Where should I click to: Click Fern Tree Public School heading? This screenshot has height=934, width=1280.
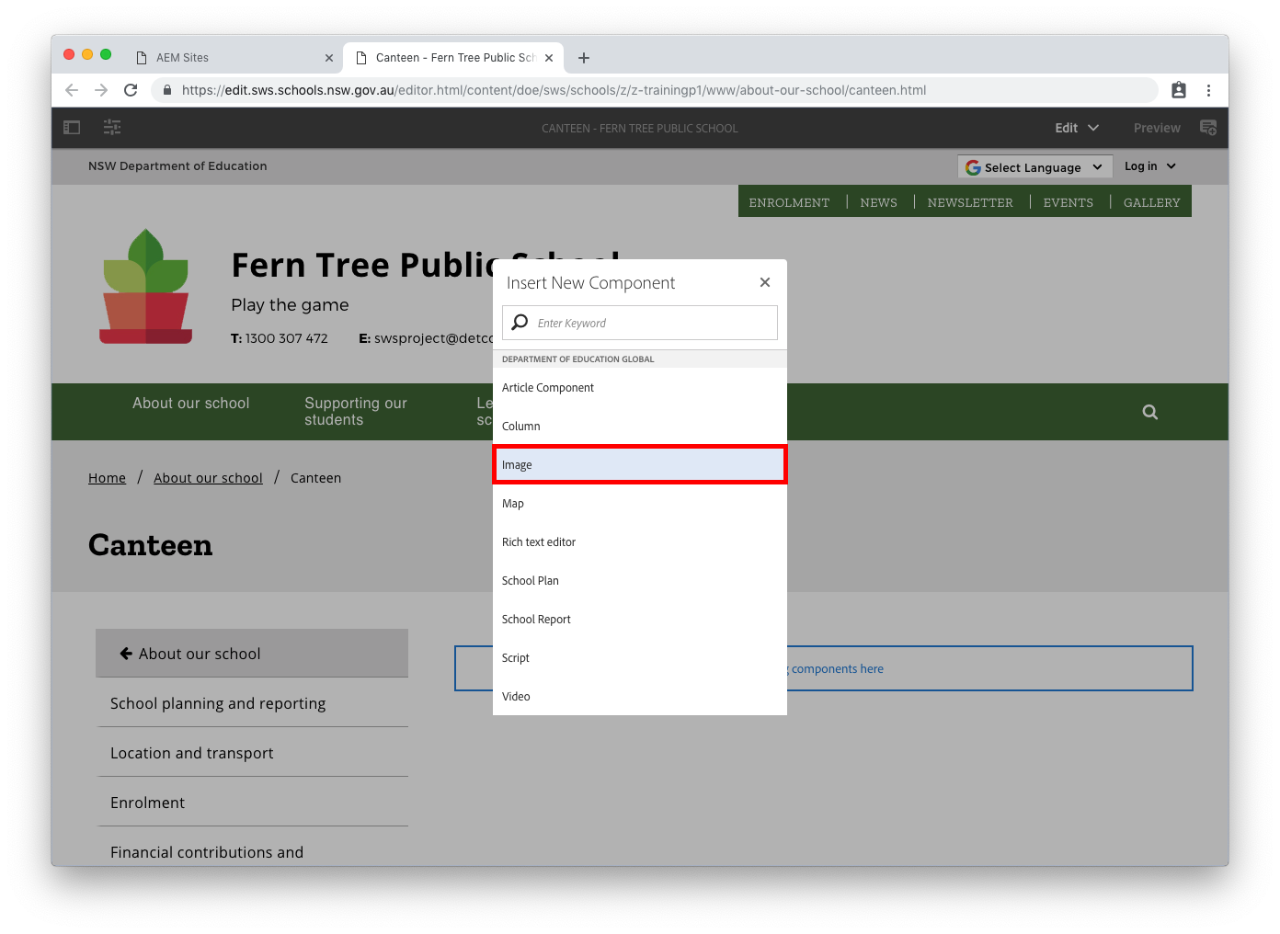pos(425,265)
